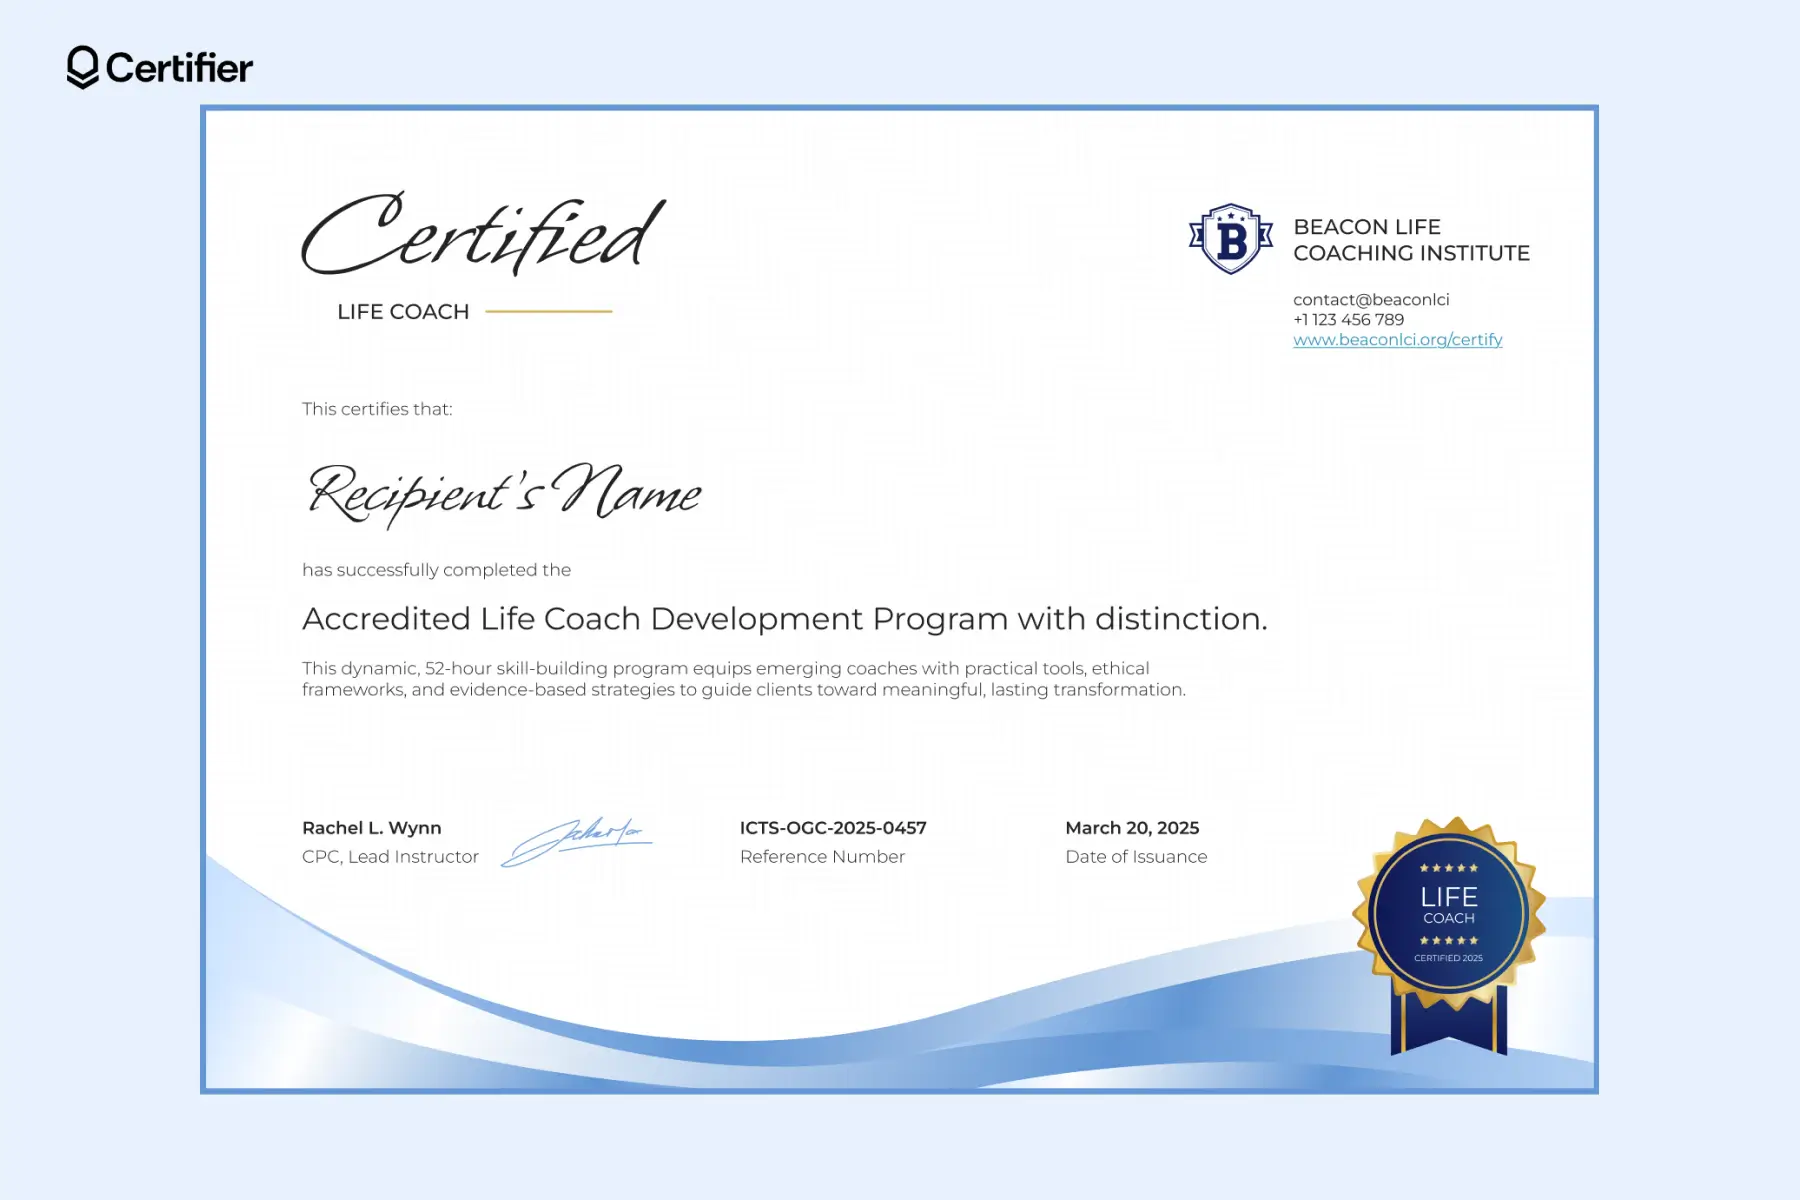Click the Life Coach gold badge seal

(1449, 935)
